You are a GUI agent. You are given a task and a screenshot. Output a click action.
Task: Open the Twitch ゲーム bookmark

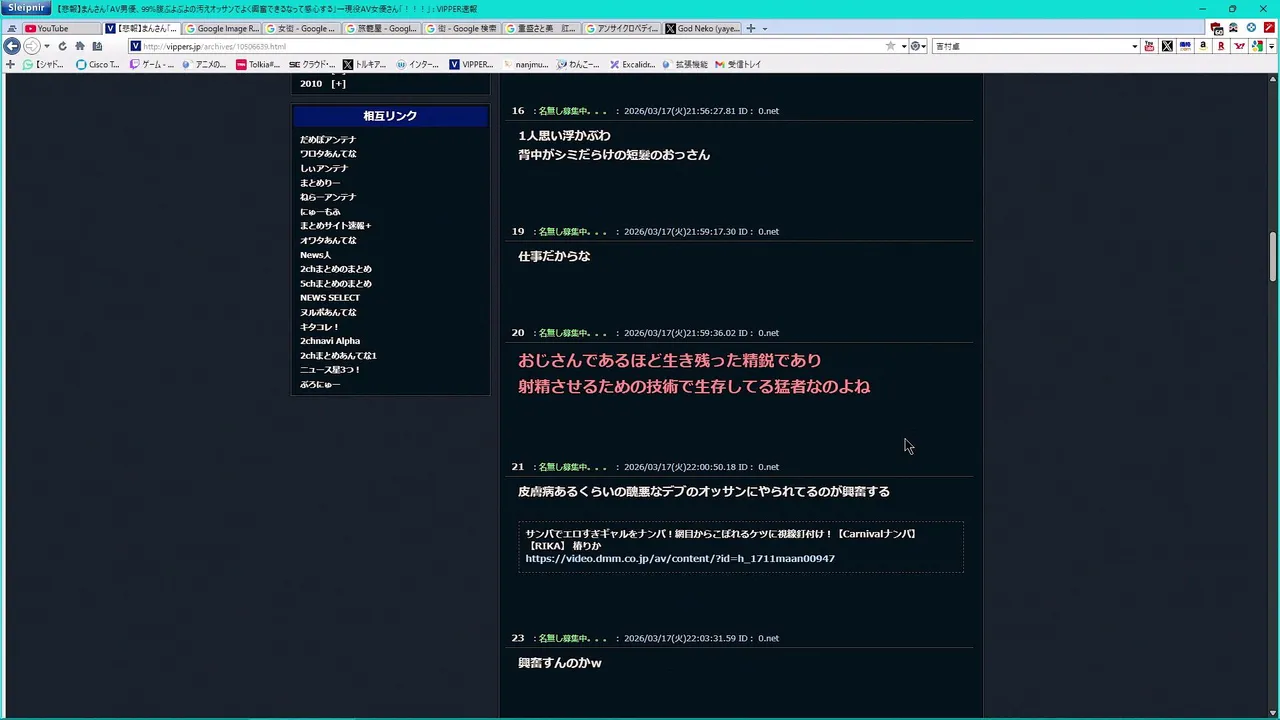click(x=152, y=64)
